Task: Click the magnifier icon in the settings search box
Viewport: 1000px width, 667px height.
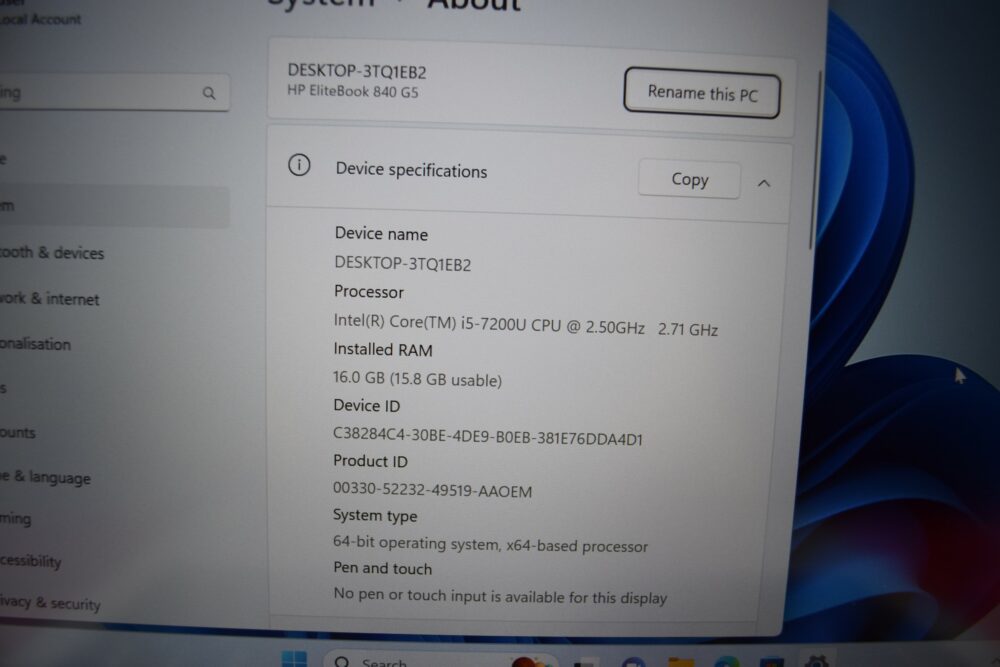Action: [209, 93]
